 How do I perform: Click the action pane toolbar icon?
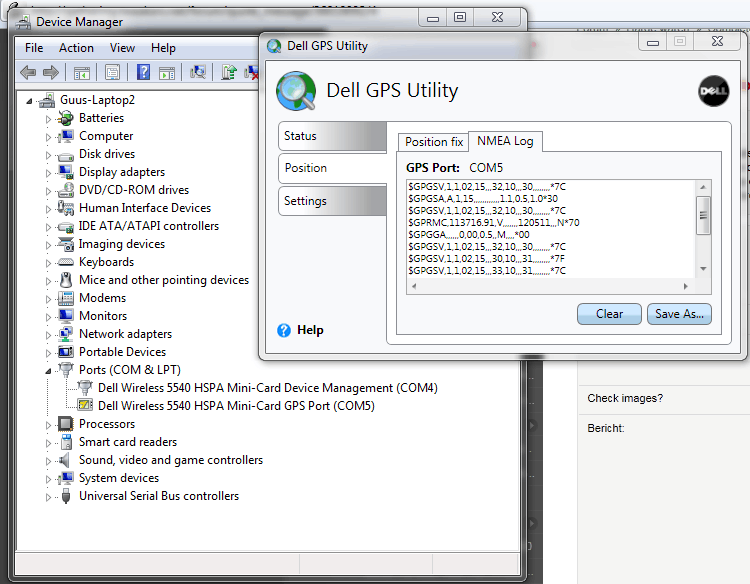tap(167, 73)
